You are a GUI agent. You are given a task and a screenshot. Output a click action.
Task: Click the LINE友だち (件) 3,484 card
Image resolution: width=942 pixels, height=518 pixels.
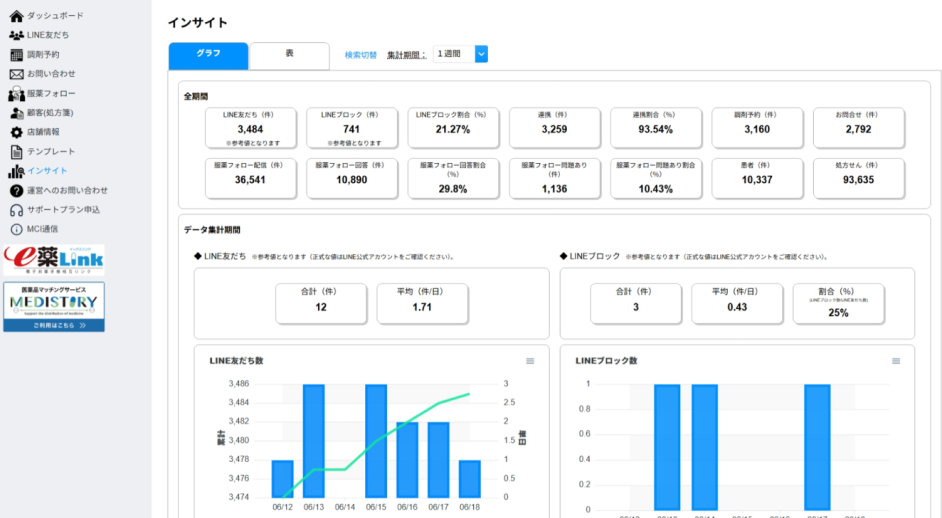click(x=251, y=127)
